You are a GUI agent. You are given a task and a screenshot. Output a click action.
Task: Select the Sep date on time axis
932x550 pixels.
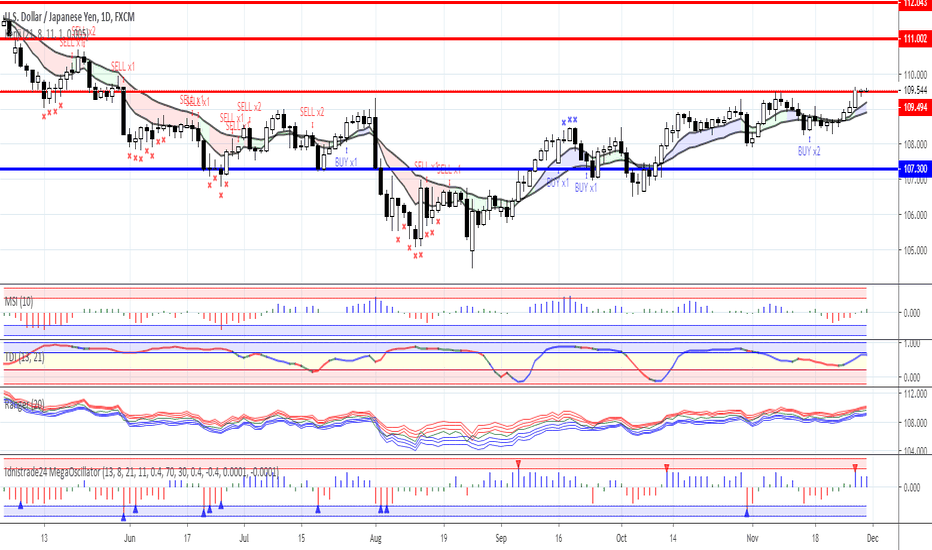pyautogui.click(x=501, y=536)
